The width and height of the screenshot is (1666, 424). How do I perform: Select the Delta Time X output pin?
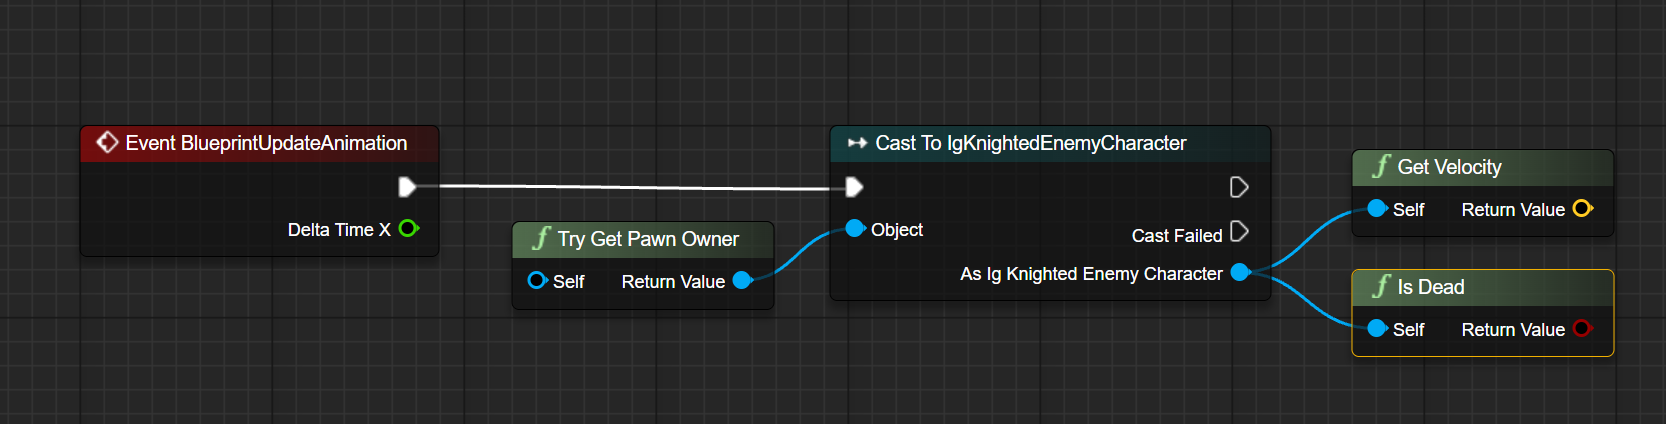[409, 229]
